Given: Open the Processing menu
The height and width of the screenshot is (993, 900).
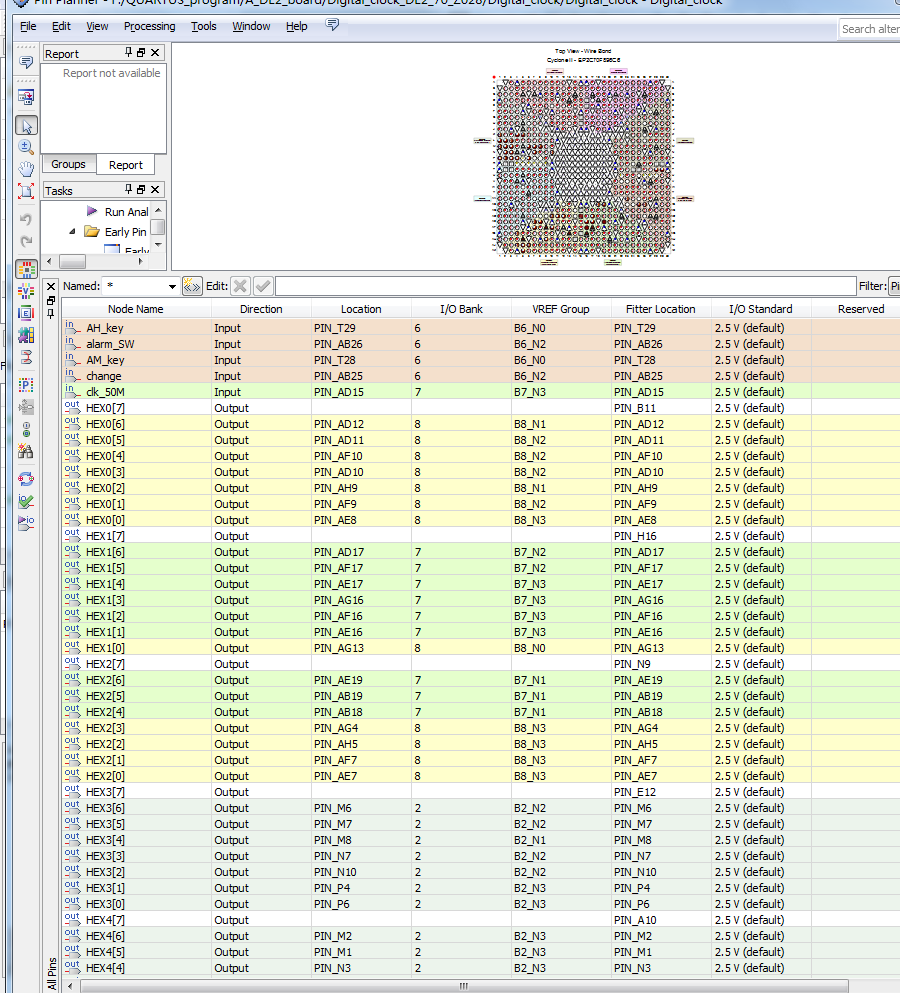Looking at the screenshot, I should point(149,26).
